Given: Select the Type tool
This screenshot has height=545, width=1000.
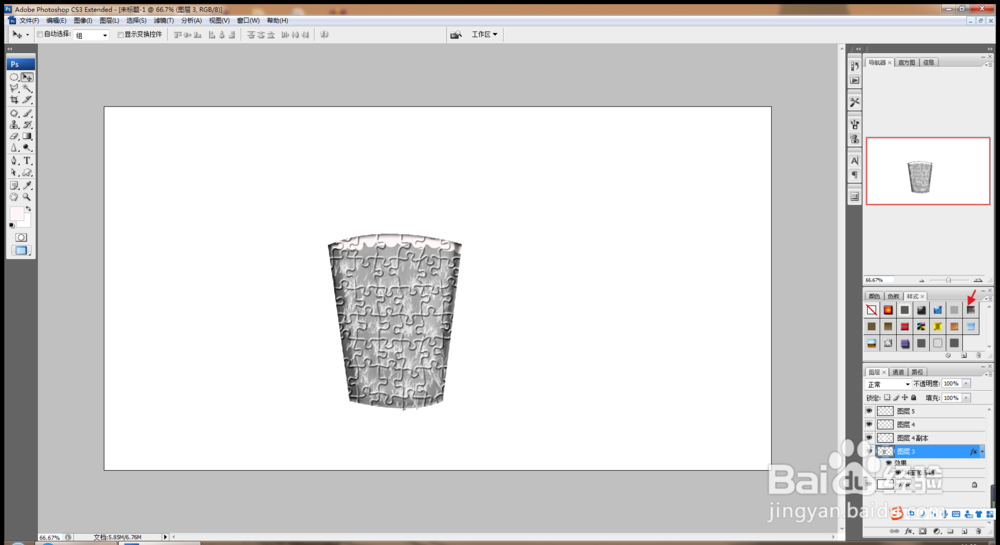Looking at the screenshot, I should [x=27, y=161].
